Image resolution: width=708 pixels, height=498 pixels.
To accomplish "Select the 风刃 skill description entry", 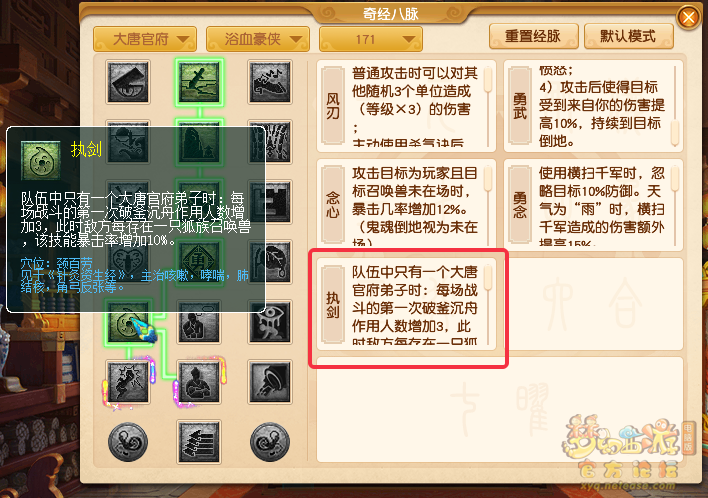I will click(406, 106).
